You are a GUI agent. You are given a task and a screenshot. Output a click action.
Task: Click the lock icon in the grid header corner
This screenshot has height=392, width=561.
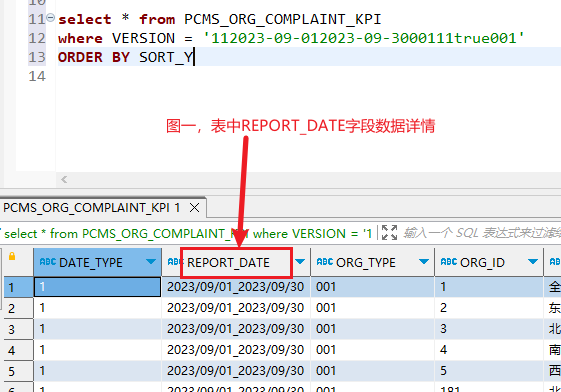point(12,256)
